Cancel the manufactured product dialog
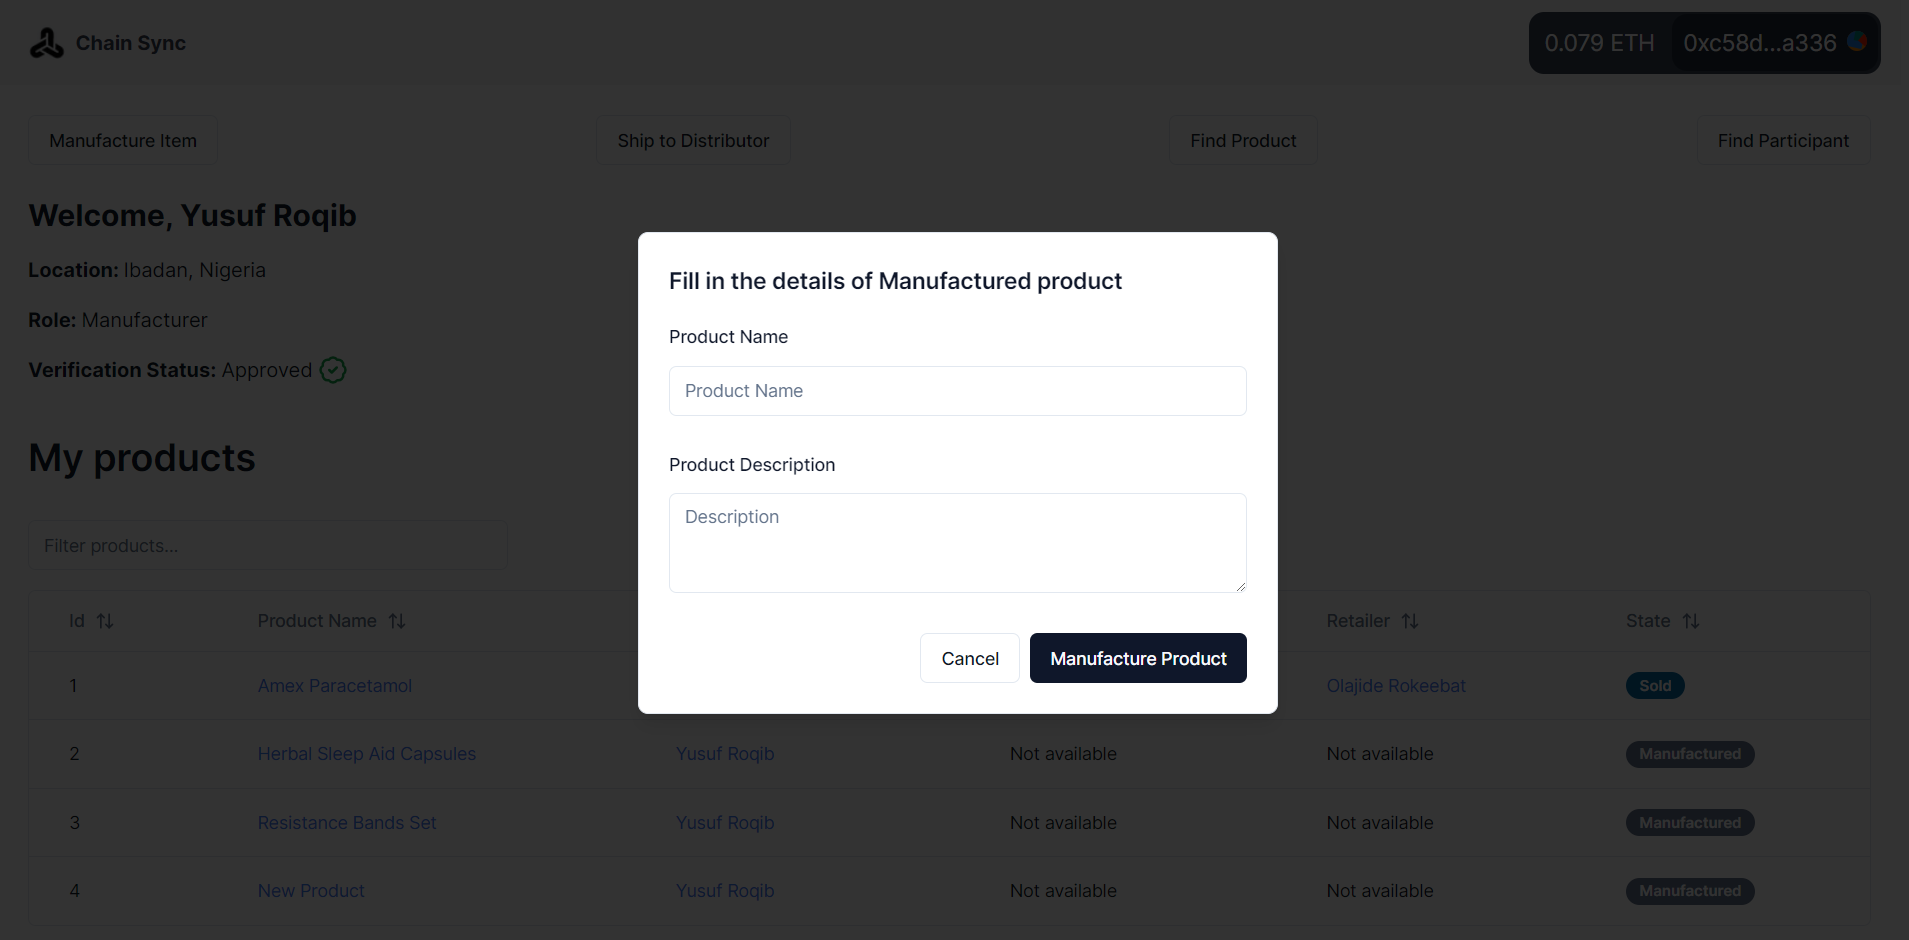This screenshot has height=940, width=1909. (x=970, y=658)
